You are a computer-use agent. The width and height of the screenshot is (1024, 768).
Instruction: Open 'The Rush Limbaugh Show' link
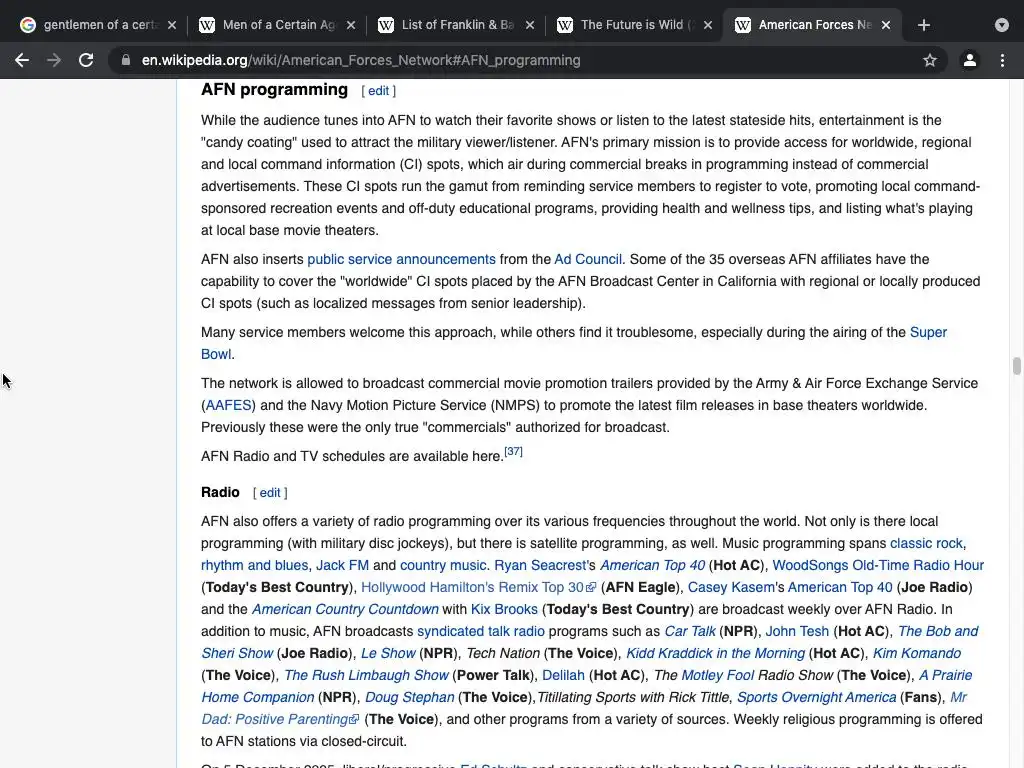click(x=366, y=675)
